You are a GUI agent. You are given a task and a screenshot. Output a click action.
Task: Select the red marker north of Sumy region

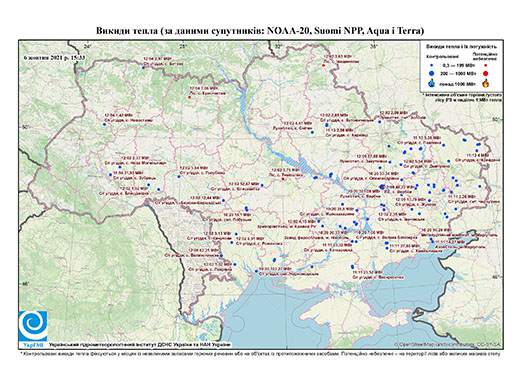[x=323, y=65]
